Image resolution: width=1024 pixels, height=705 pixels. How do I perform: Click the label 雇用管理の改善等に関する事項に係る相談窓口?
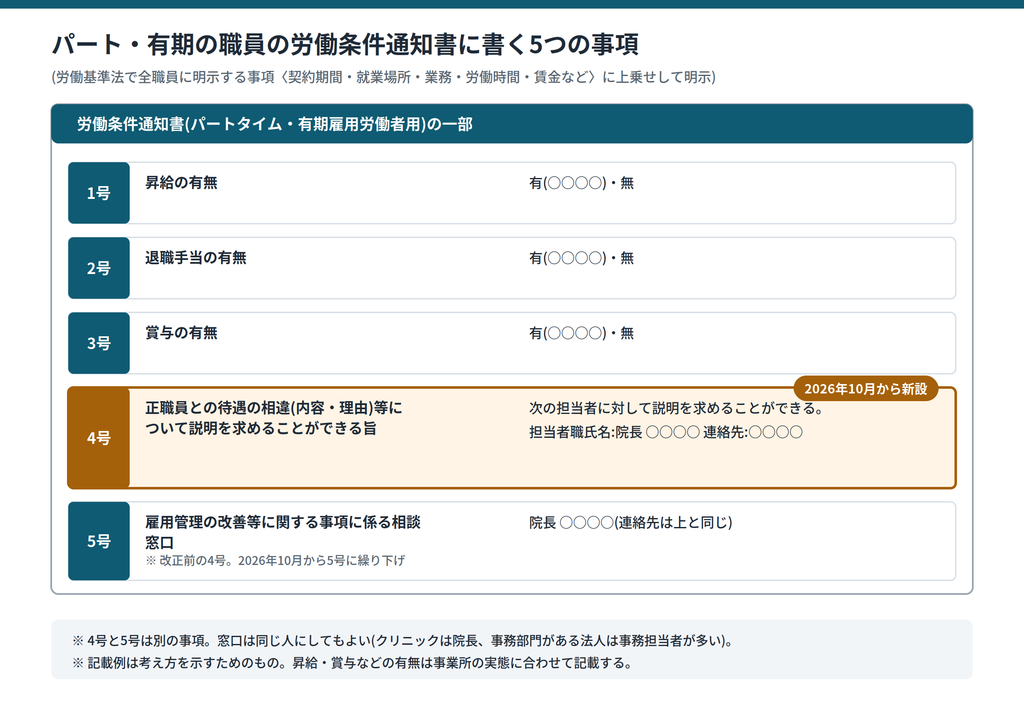[283, 532]
